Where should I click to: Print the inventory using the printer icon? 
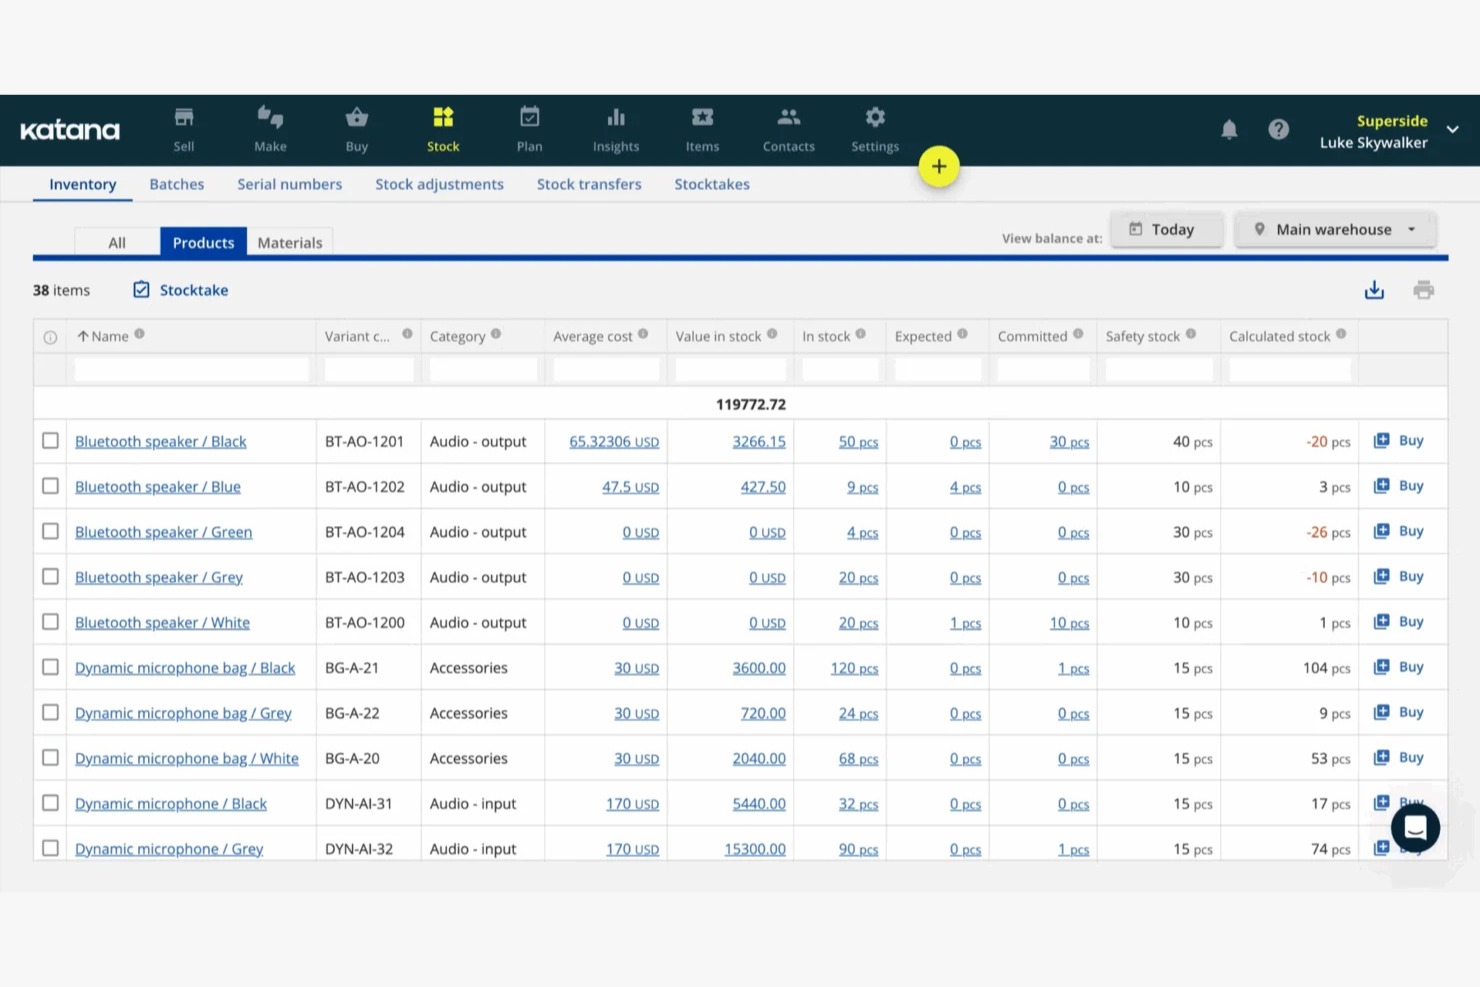(x=1424, y=289)
